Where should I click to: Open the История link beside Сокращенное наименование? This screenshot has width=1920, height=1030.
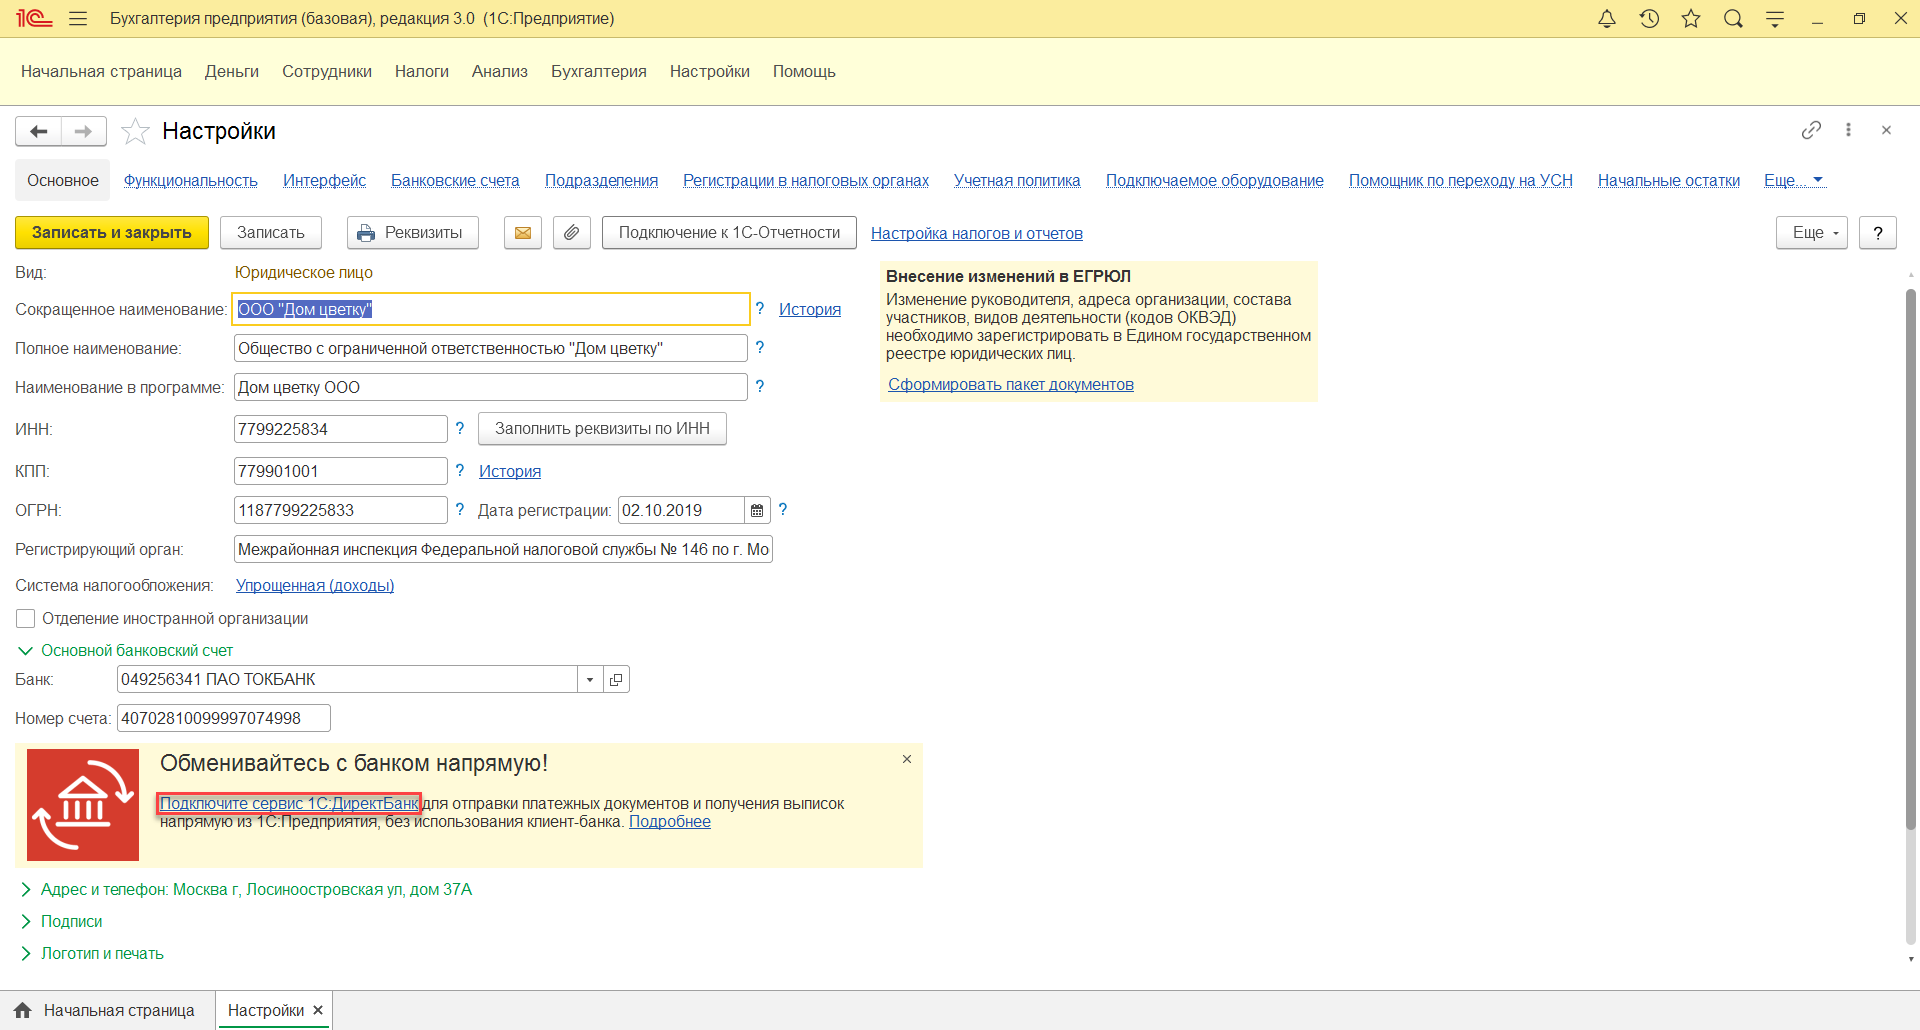pyautogui.click(x=810, y=310)
